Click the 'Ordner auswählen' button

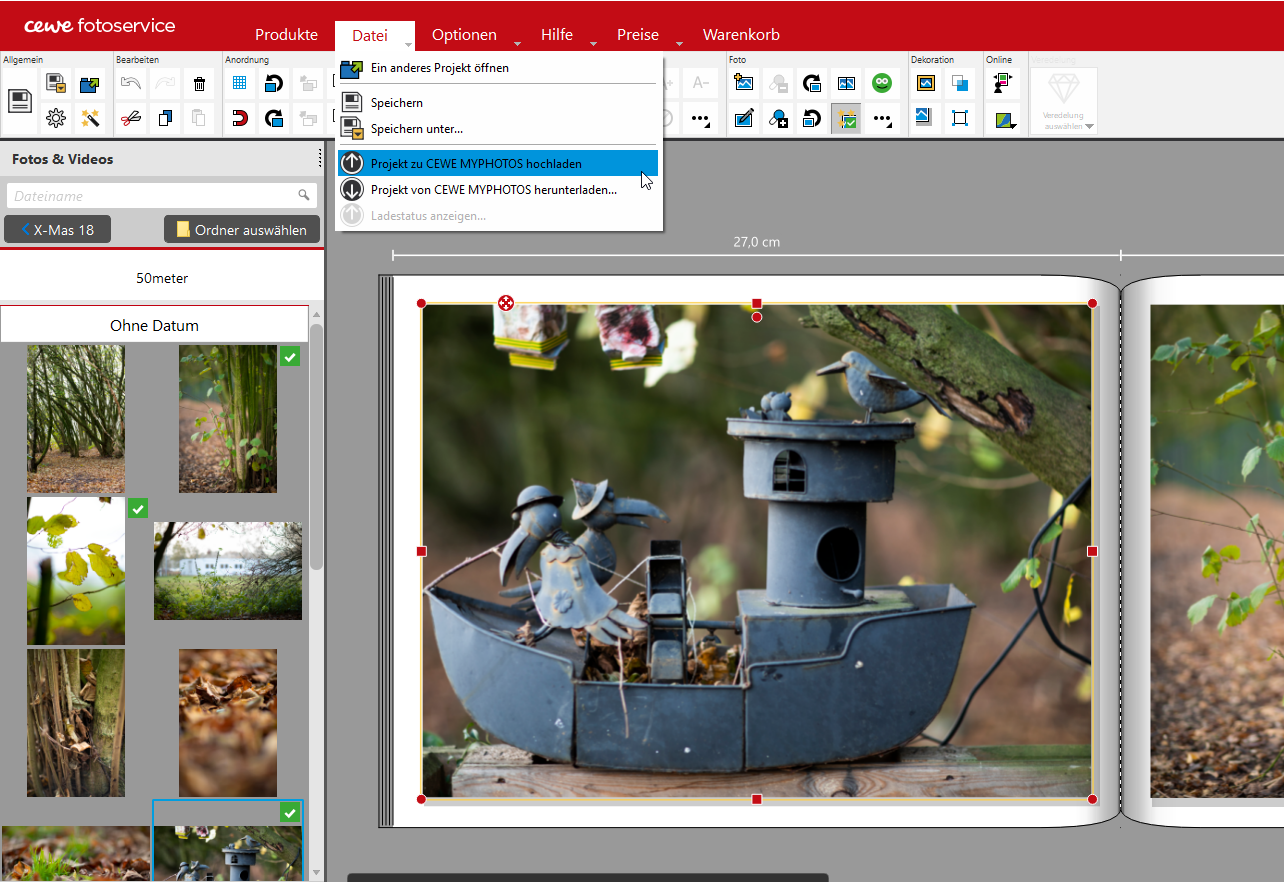tap(242, 229)
